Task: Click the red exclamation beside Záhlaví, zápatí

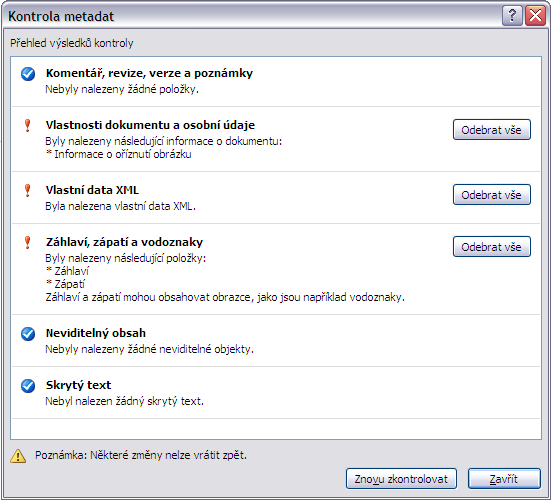Action: click(27, 243)
